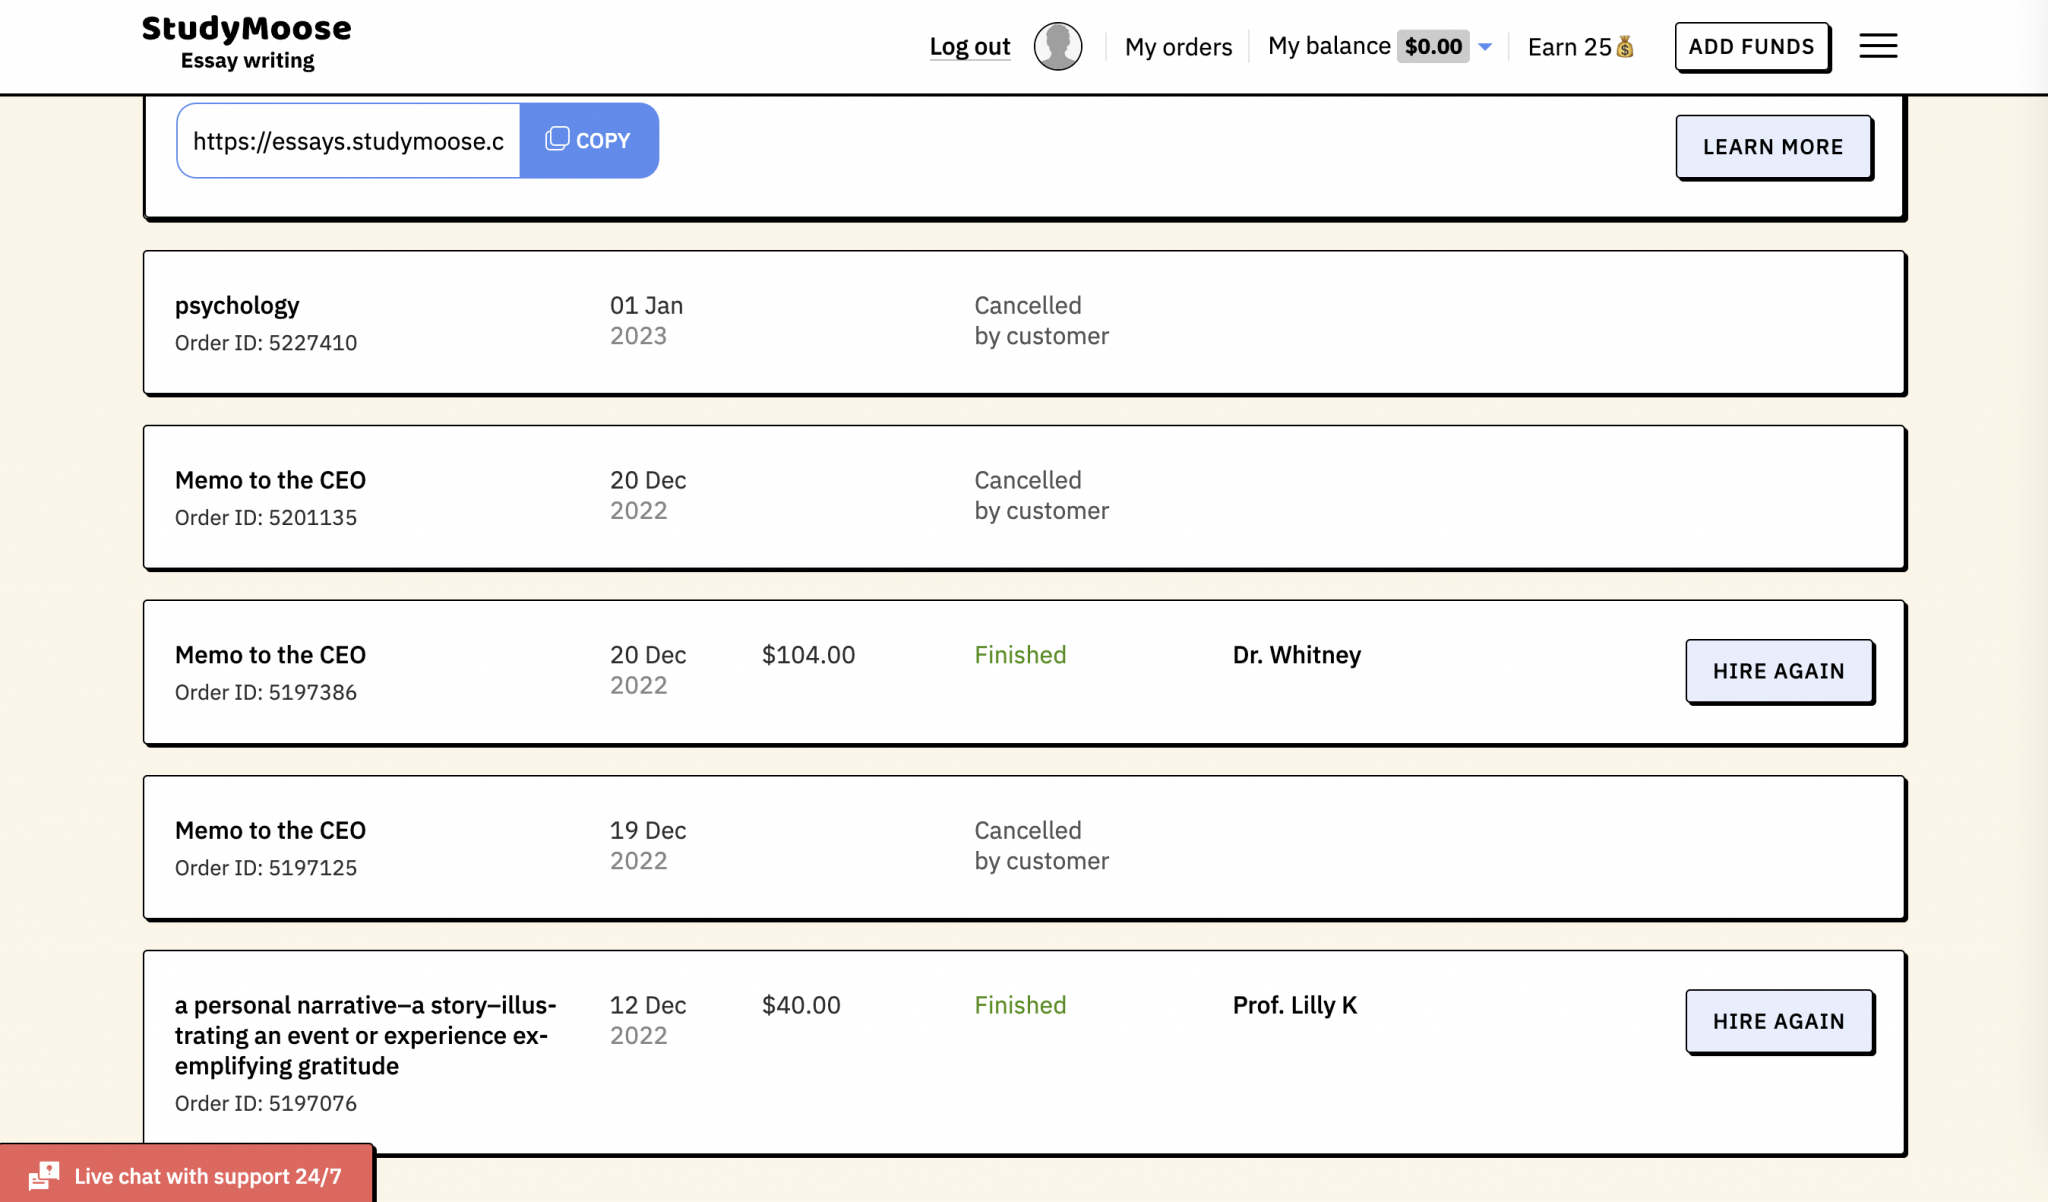Click the $0.00 balance amount

[x=1432, y=46]
